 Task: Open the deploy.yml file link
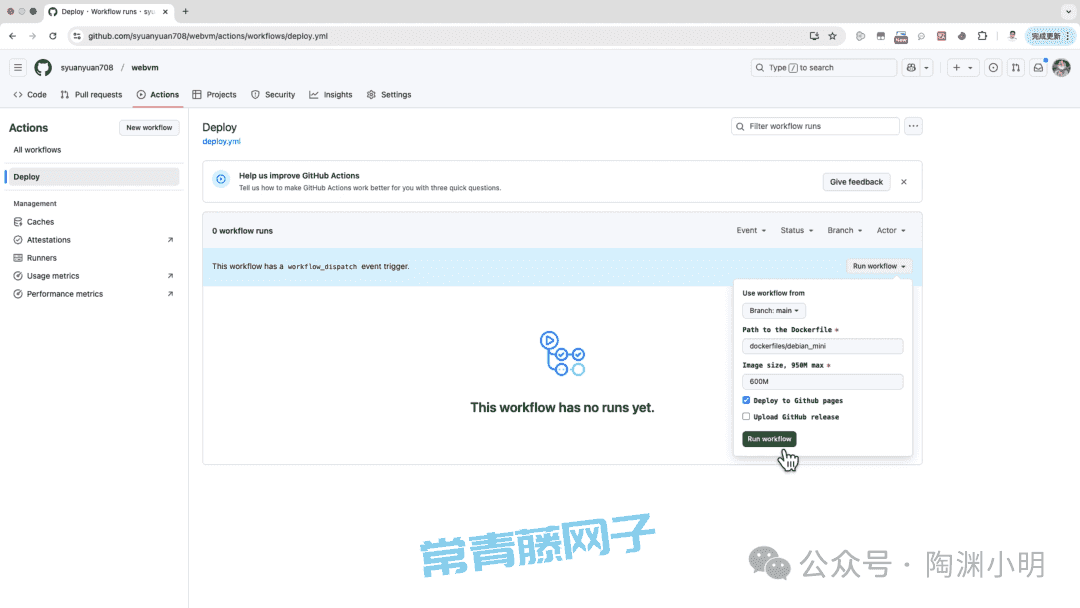pyautogui.click(x=221, y=141)
